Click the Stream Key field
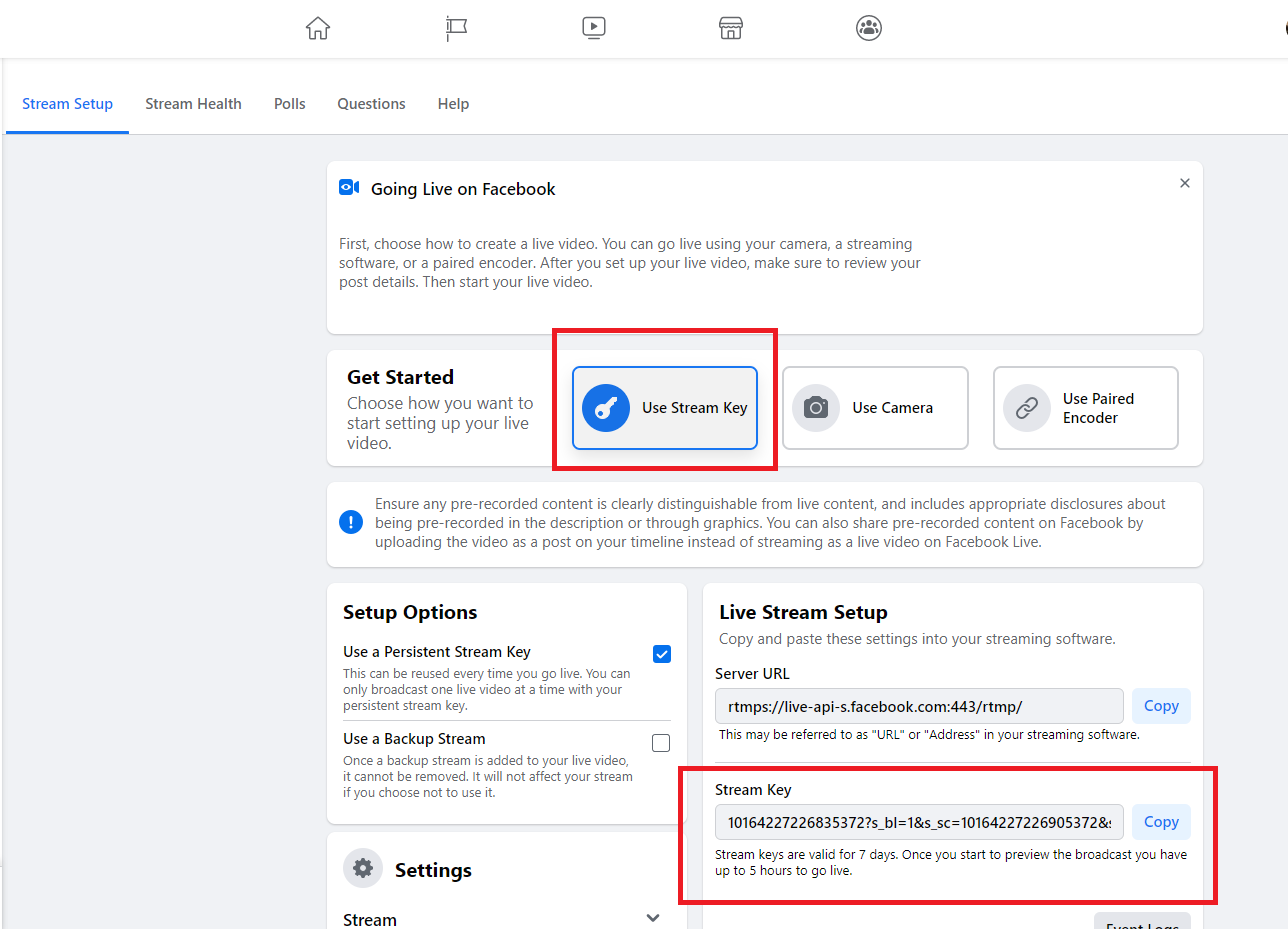The width and height of the screenshot is (1288, 929). point(919,822)
